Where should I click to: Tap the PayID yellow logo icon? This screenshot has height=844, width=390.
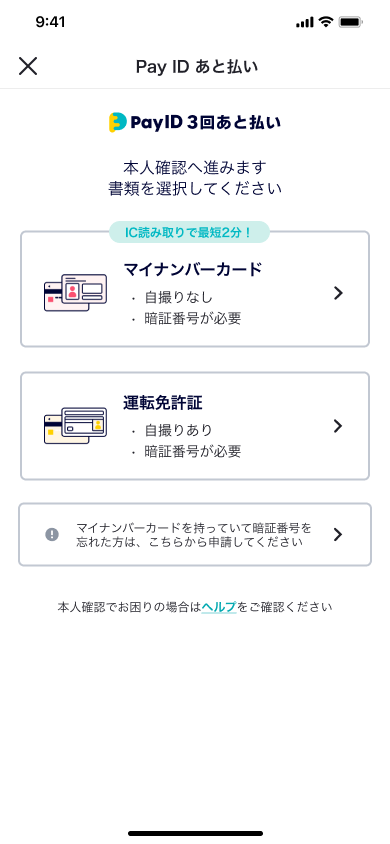117,122
